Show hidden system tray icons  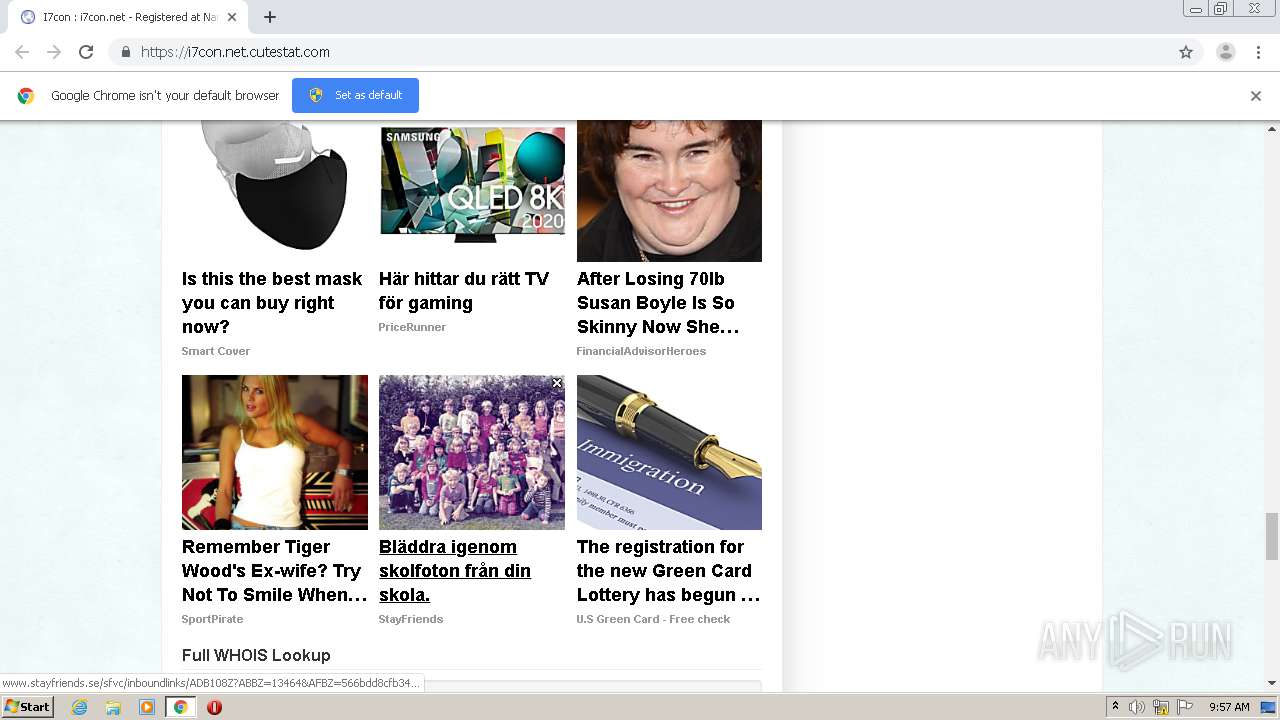[1114, 707]
